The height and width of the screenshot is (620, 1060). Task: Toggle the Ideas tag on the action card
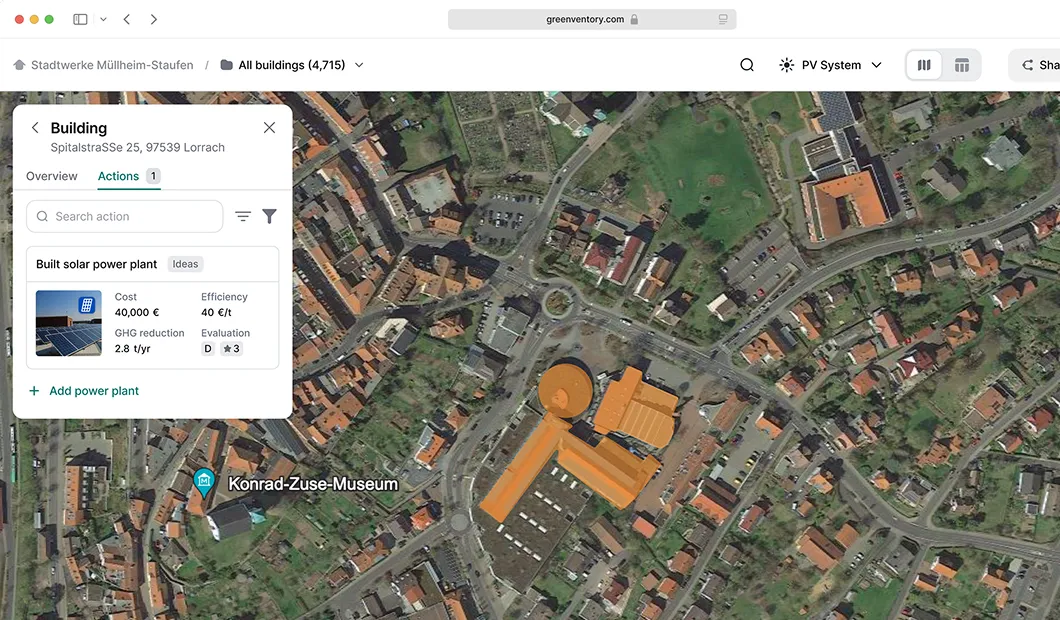184,263
